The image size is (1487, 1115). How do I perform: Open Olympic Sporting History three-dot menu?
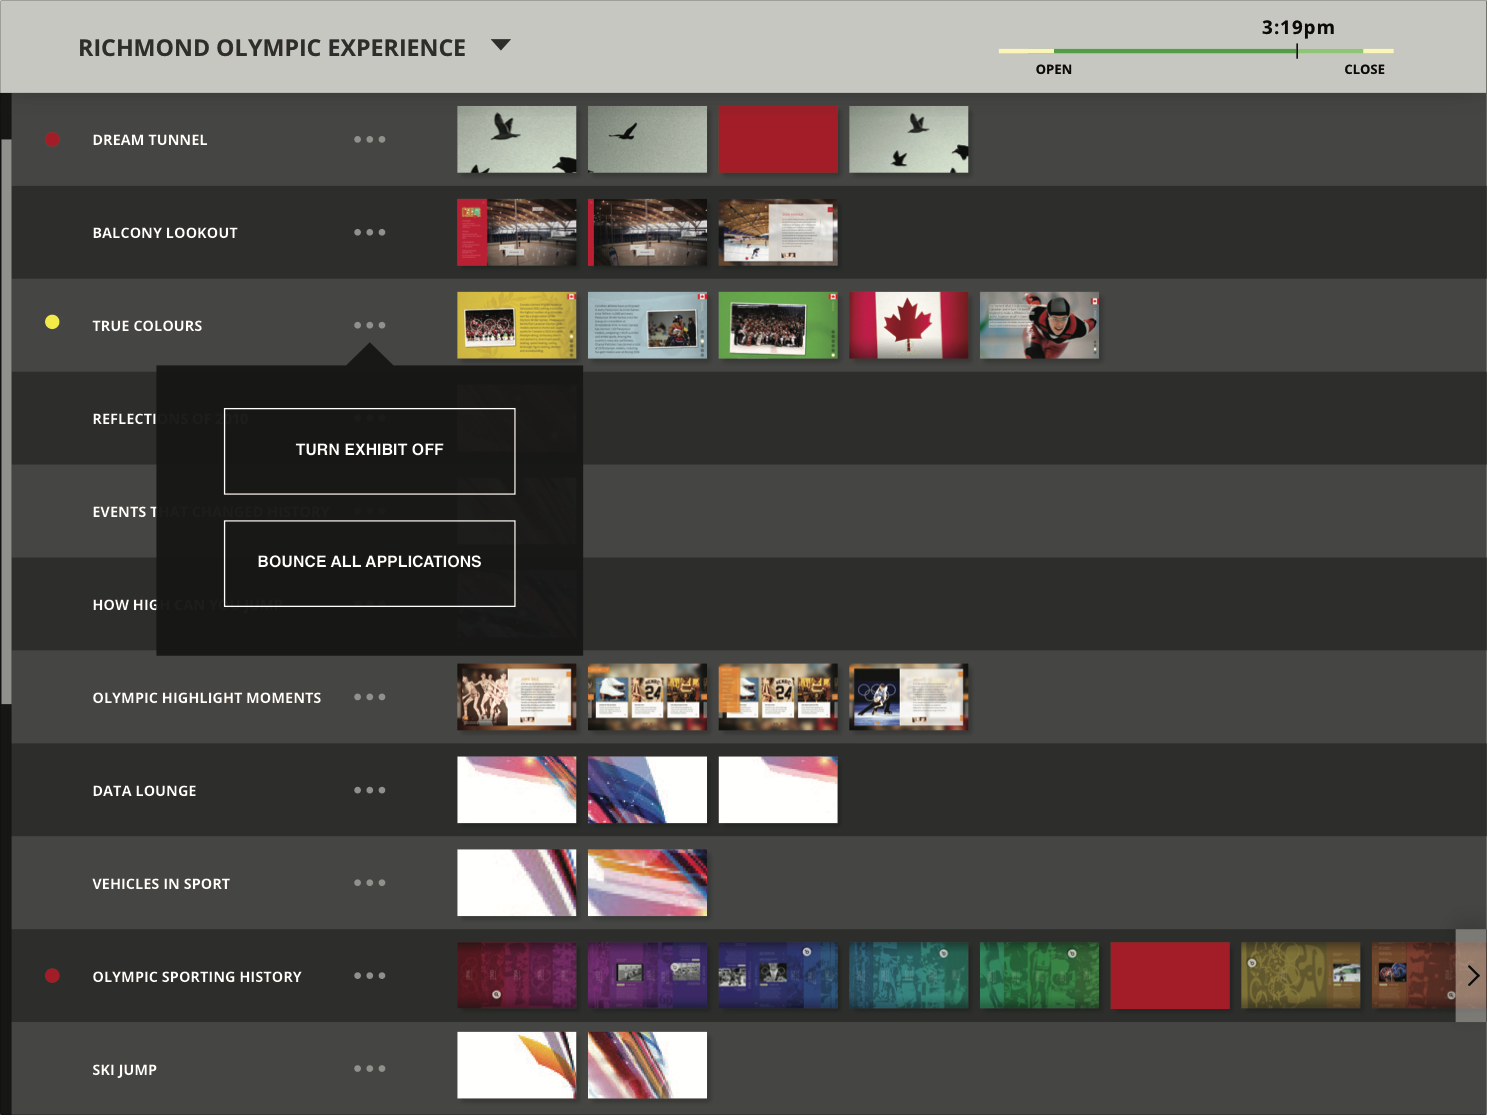point(369,976)
